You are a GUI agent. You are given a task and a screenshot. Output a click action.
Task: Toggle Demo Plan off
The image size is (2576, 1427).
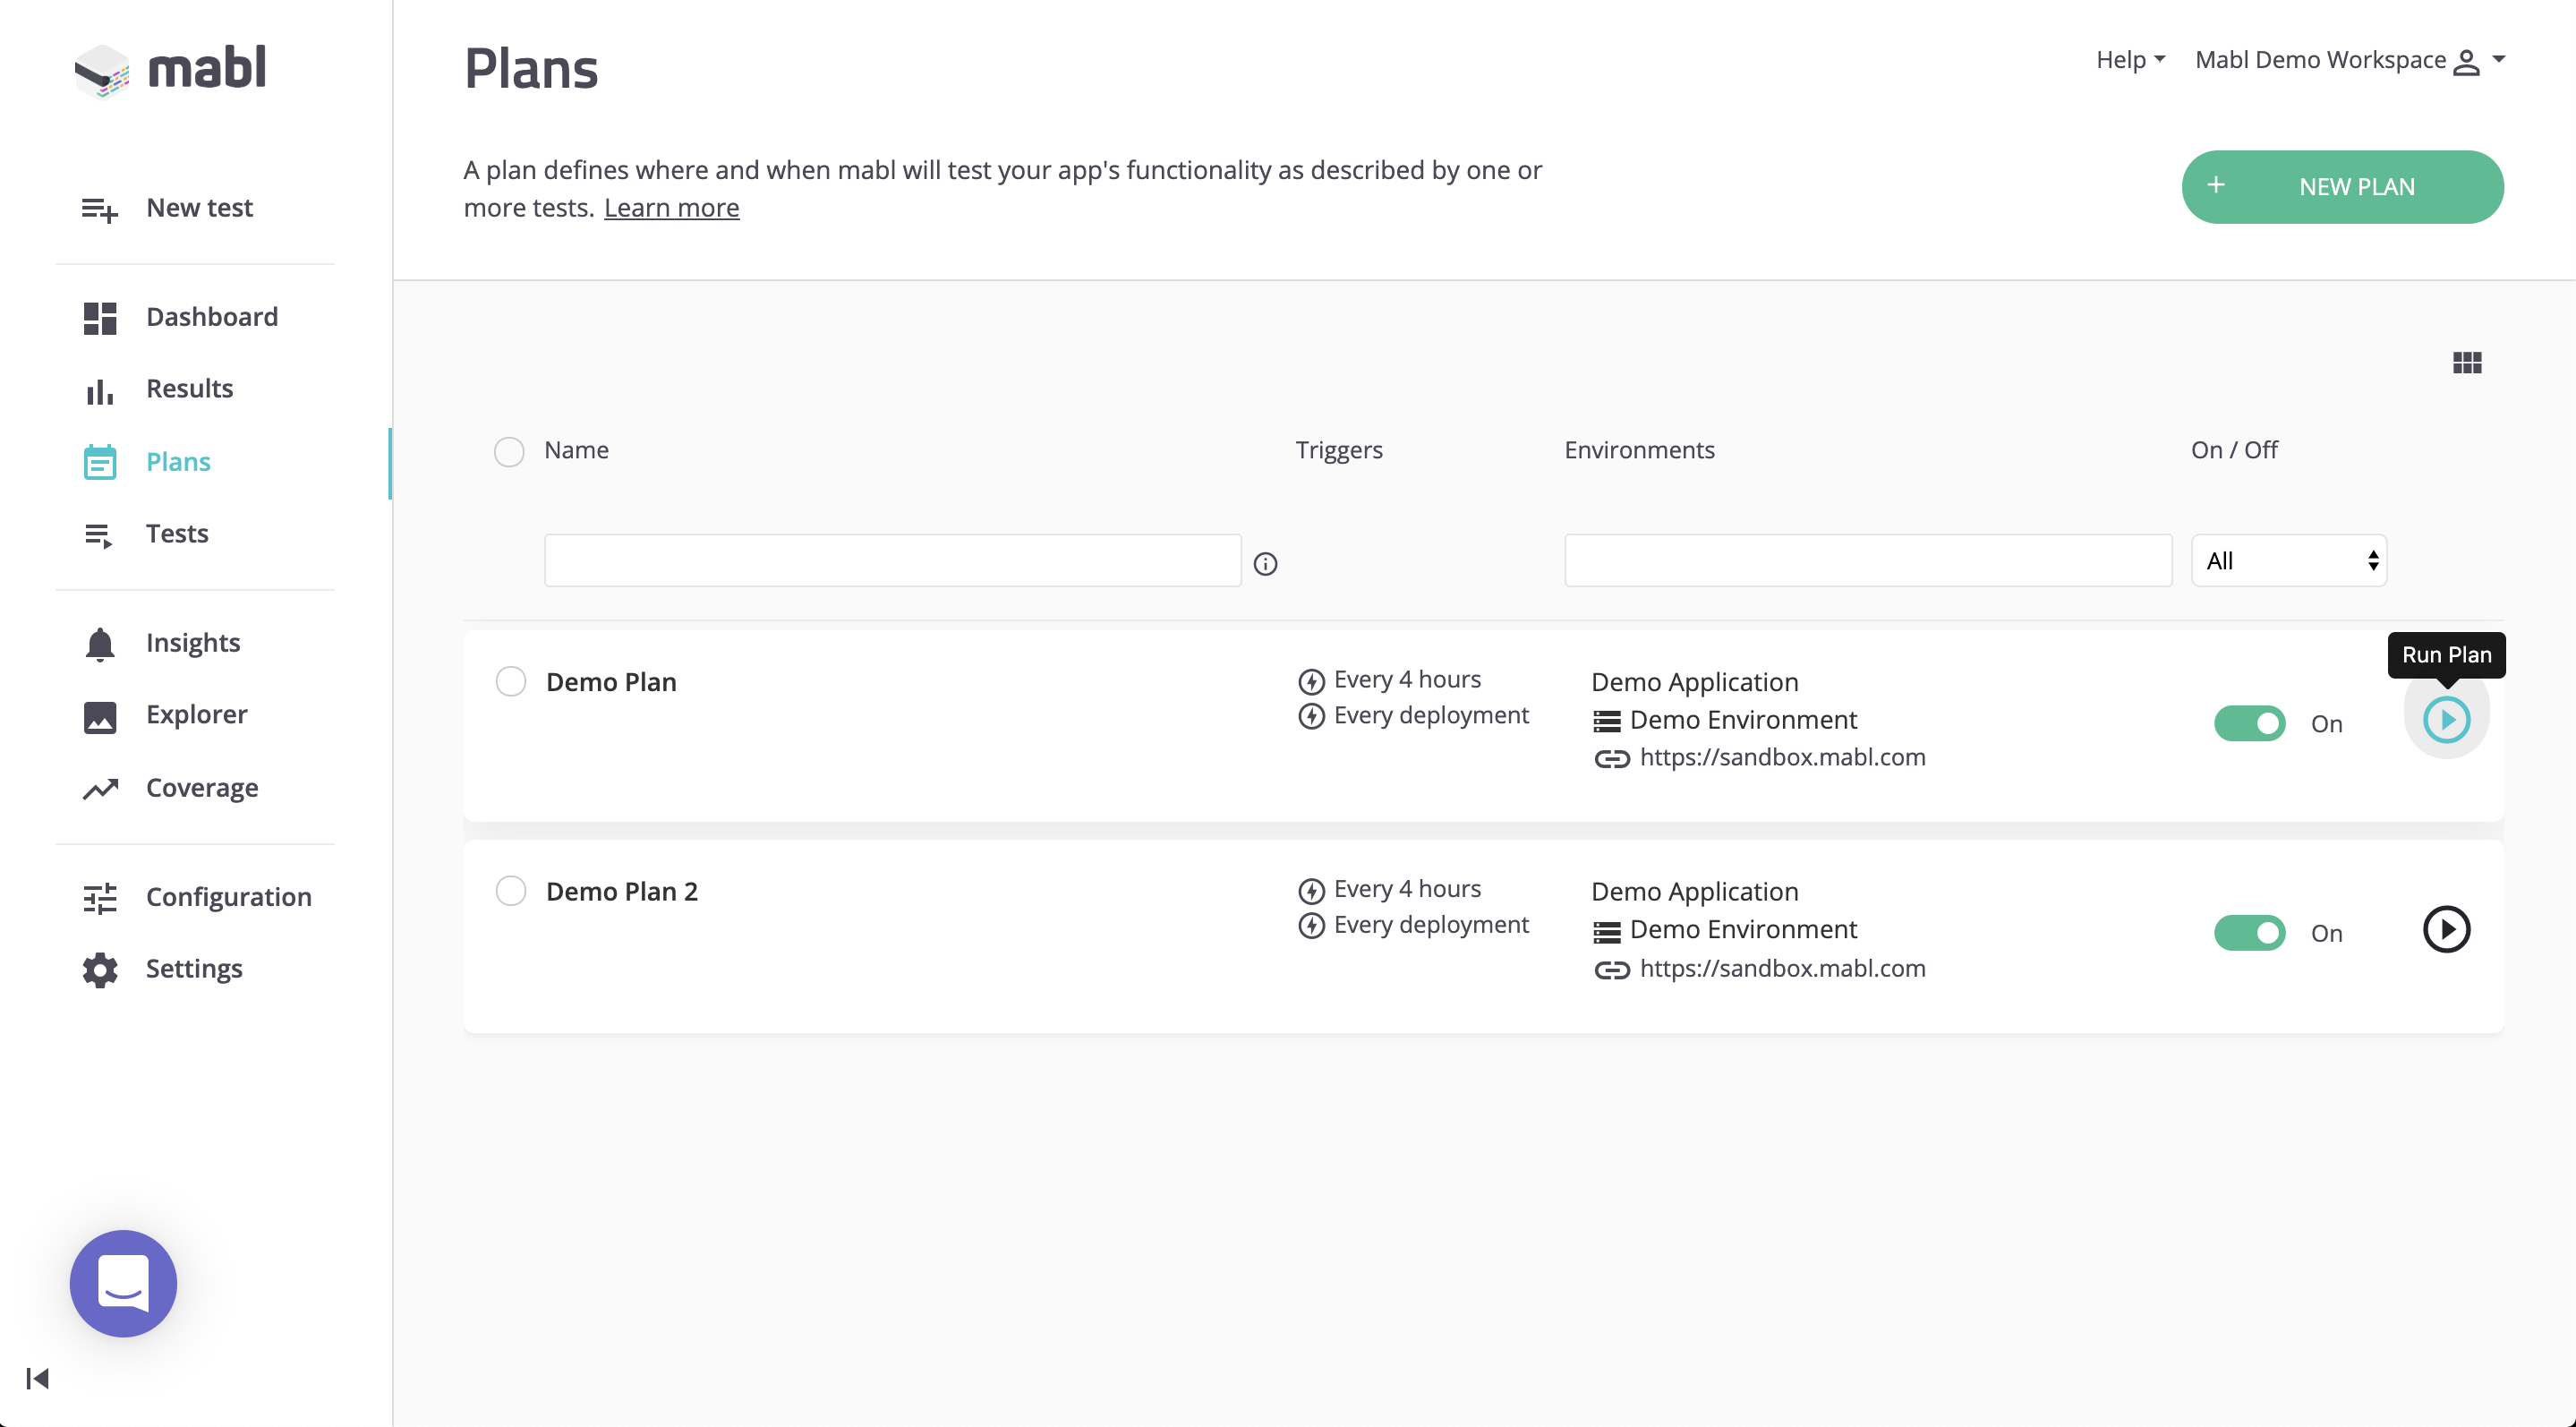point(2249,723)
